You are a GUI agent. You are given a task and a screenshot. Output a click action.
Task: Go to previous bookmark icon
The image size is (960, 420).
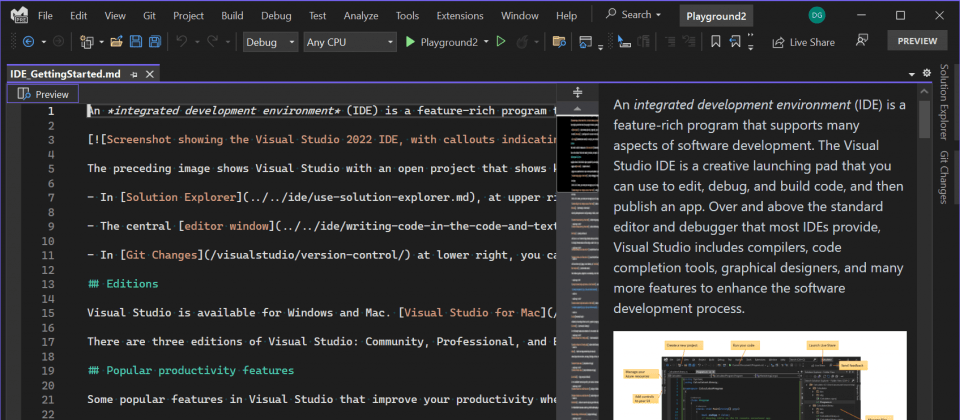click(735, 42)
